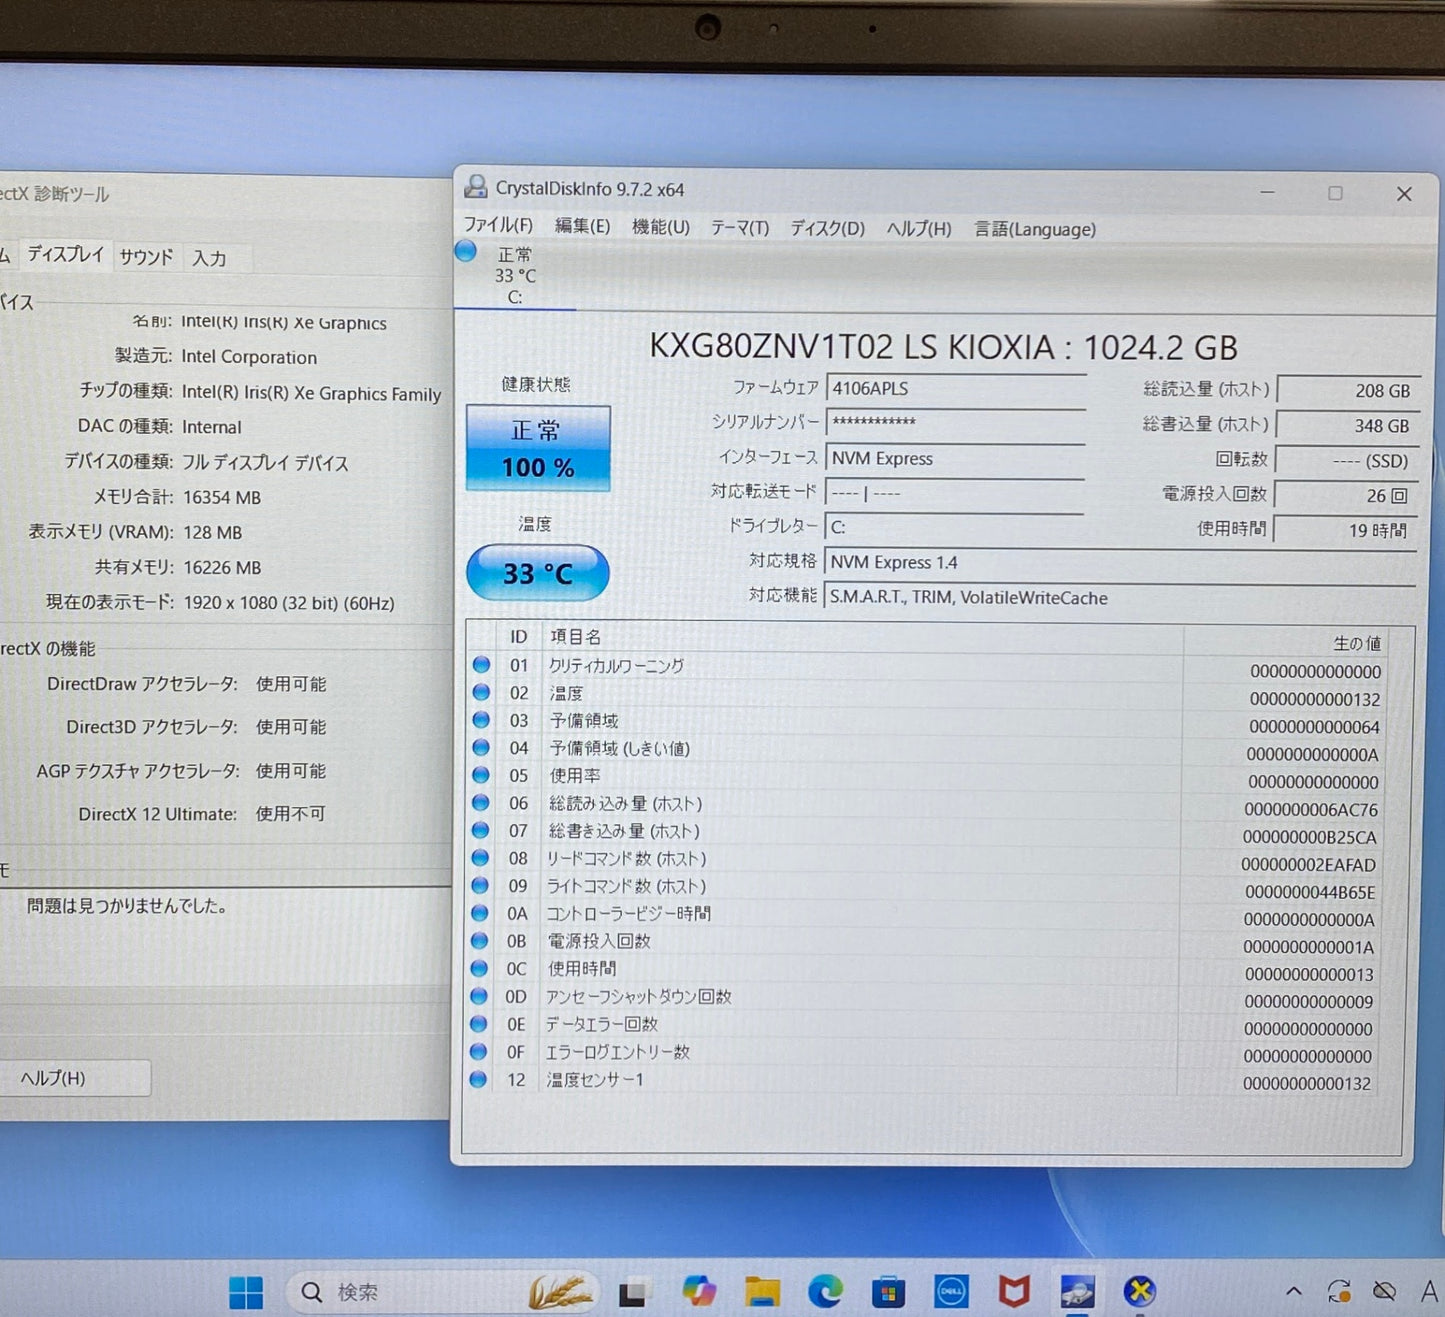Click the total host writes value 348 GB

point(1346,425)
